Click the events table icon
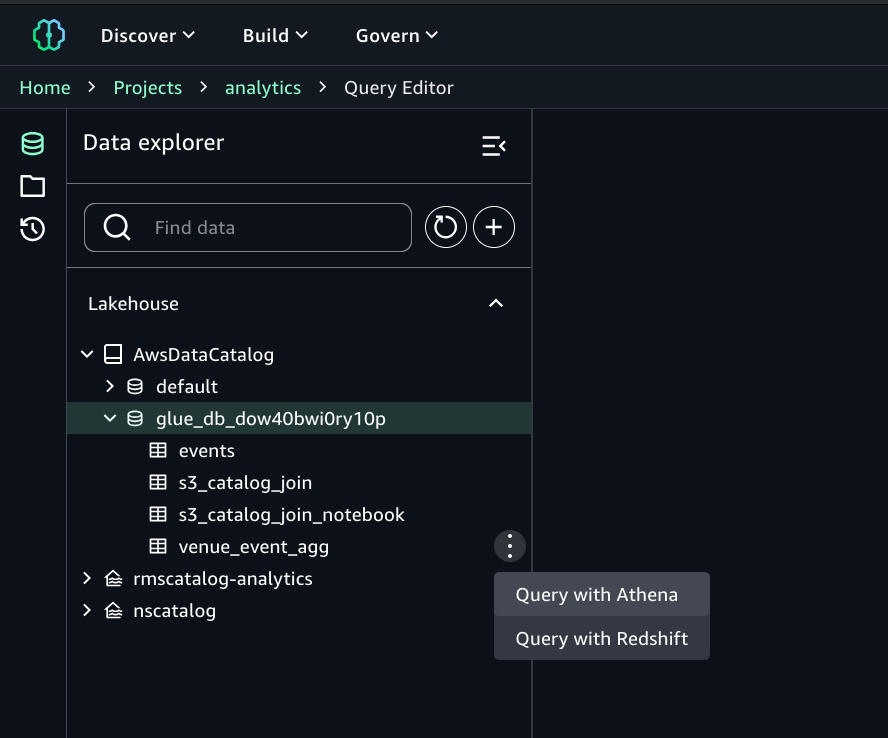The image size is (888, 738). [158, 450]
